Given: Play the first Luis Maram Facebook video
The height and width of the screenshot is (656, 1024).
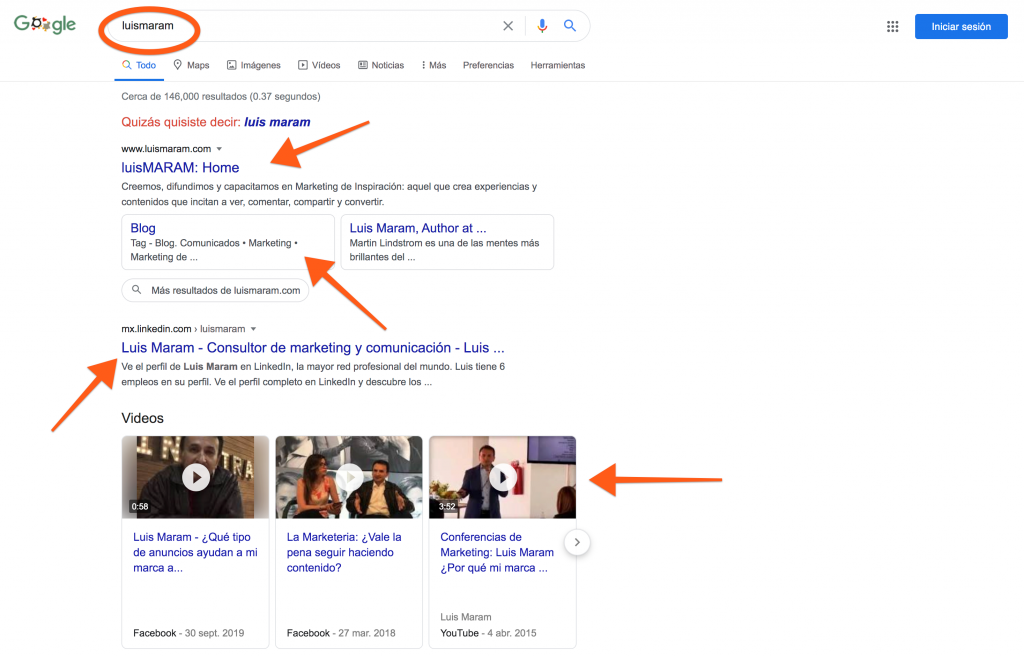Looking at the screenshot, I should coord(196,477).
